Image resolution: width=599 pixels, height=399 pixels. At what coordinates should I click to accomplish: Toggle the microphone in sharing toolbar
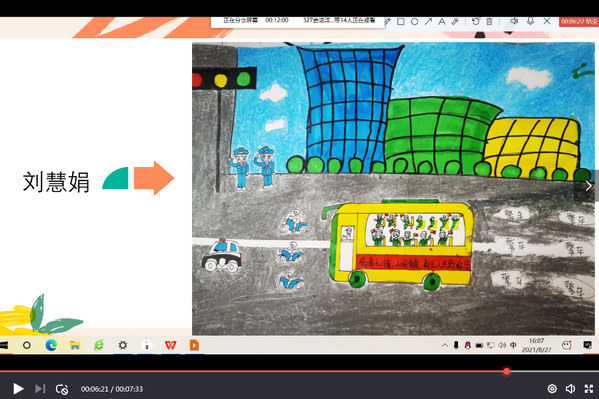[530, 21]
